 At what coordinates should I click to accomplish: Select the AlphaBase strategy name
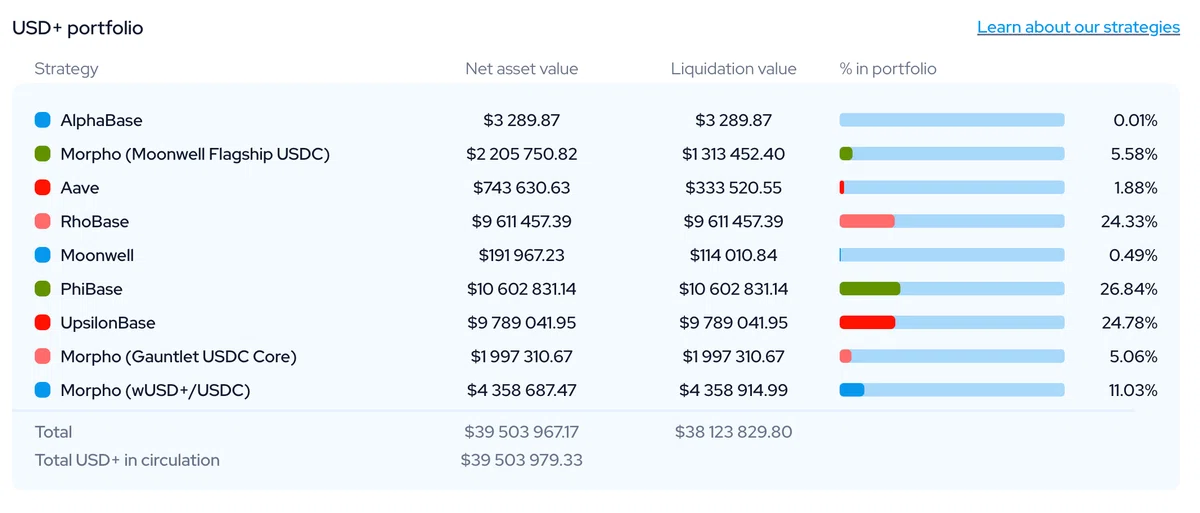[x=101, y=120]
